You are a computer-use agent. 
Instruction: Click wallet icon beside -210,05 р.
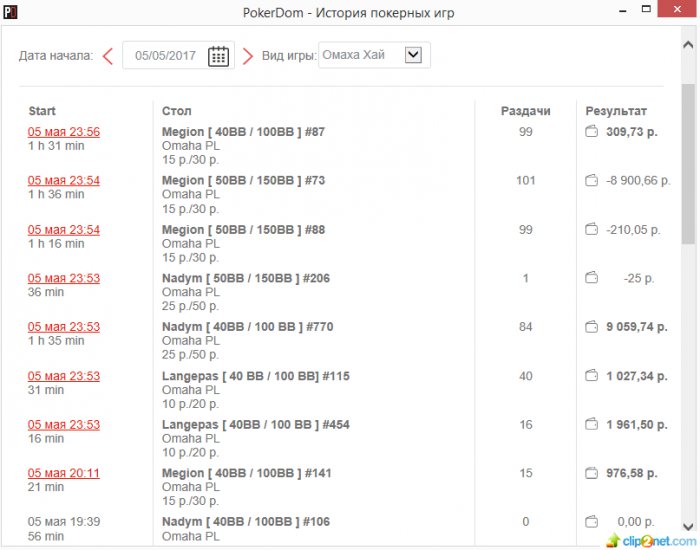[x=592, y=229]
